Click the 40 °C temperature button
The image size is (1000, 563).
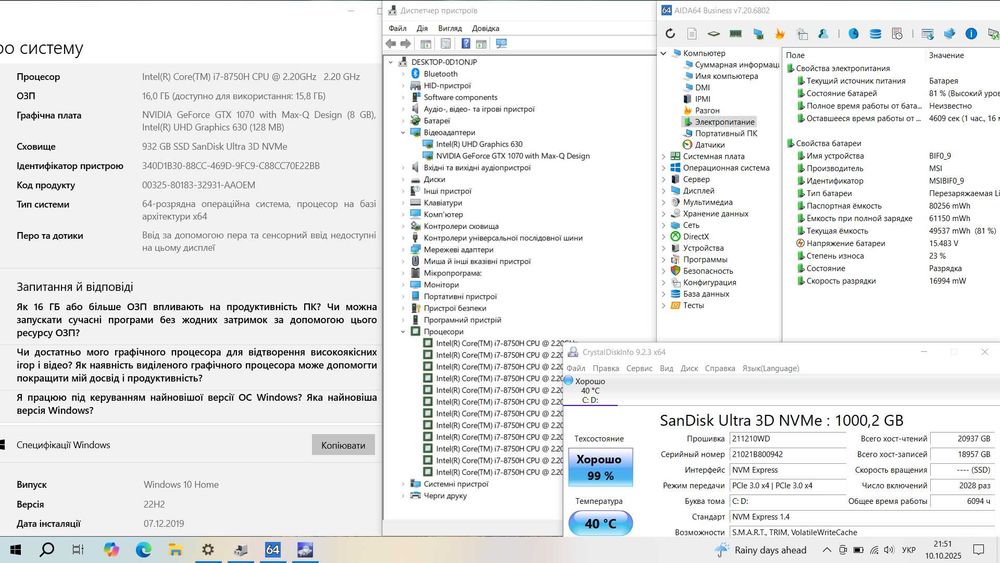(600, 523)
